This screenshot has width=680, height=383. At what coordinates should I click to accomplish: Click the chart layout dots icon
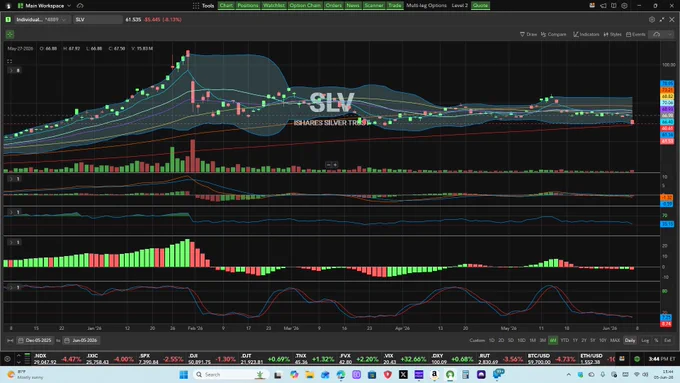pyautogui.click(x=10, y=61)
